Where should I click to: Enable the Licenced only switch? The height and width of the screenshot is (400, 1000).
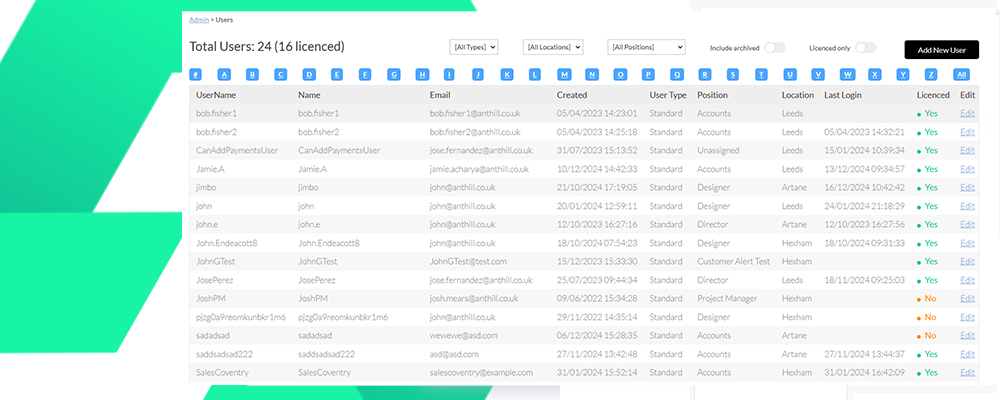point(865,47)
